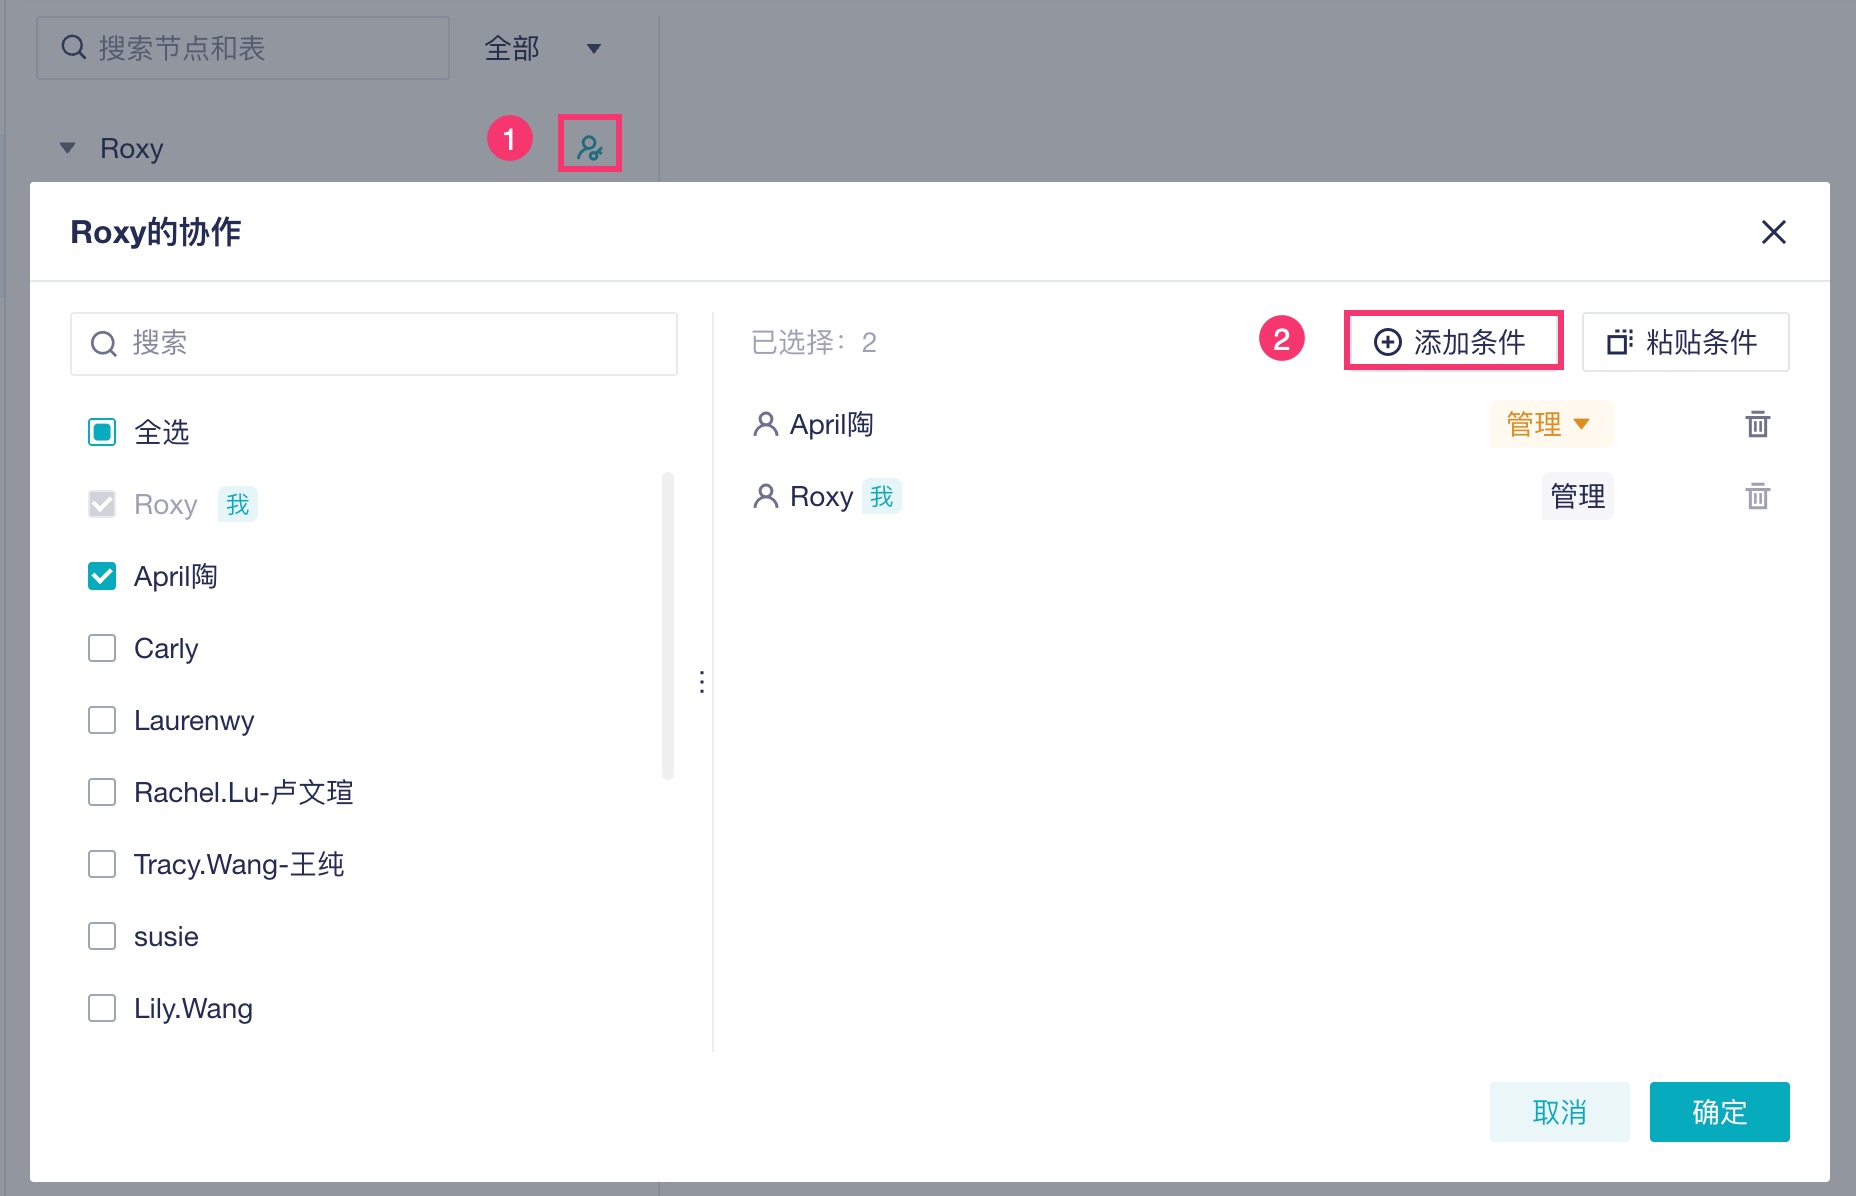Click the collaboration icon next to Roxy
Image resolution: width=1856 pixels, height=1196 pixels.
click(590, 147)
